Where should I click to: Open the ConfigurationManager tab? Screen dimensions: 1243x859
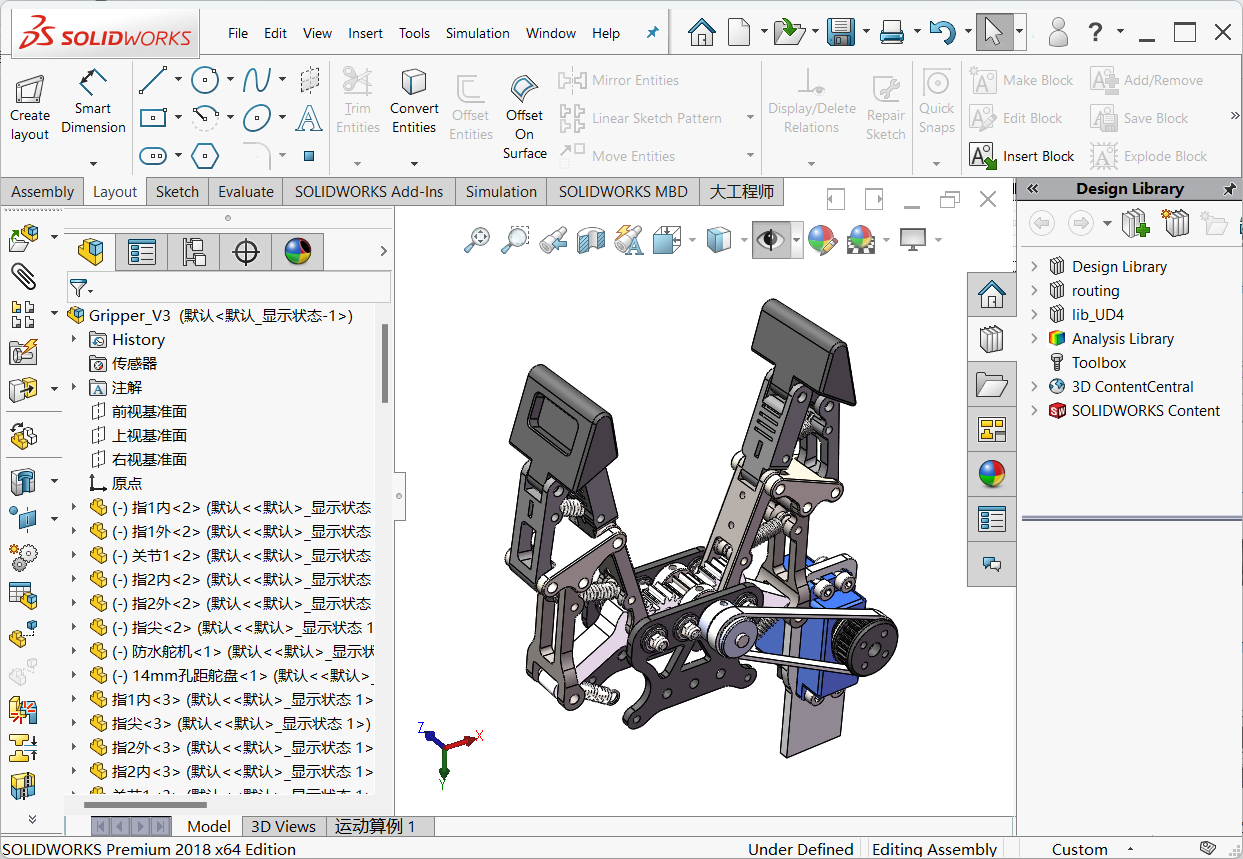[194, 251]
